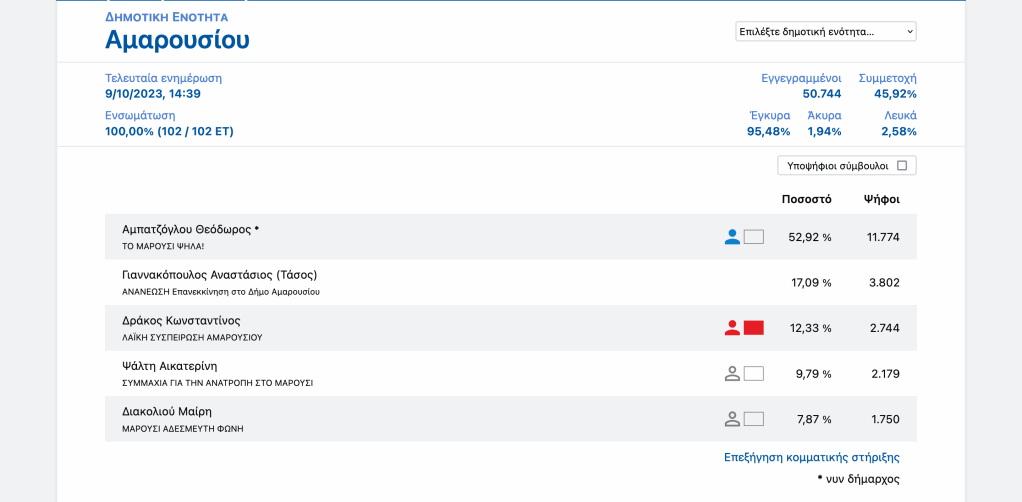
Task: Click red person icon beside Δράκος Κωνσταντίνος
Action: click(732, 328)
